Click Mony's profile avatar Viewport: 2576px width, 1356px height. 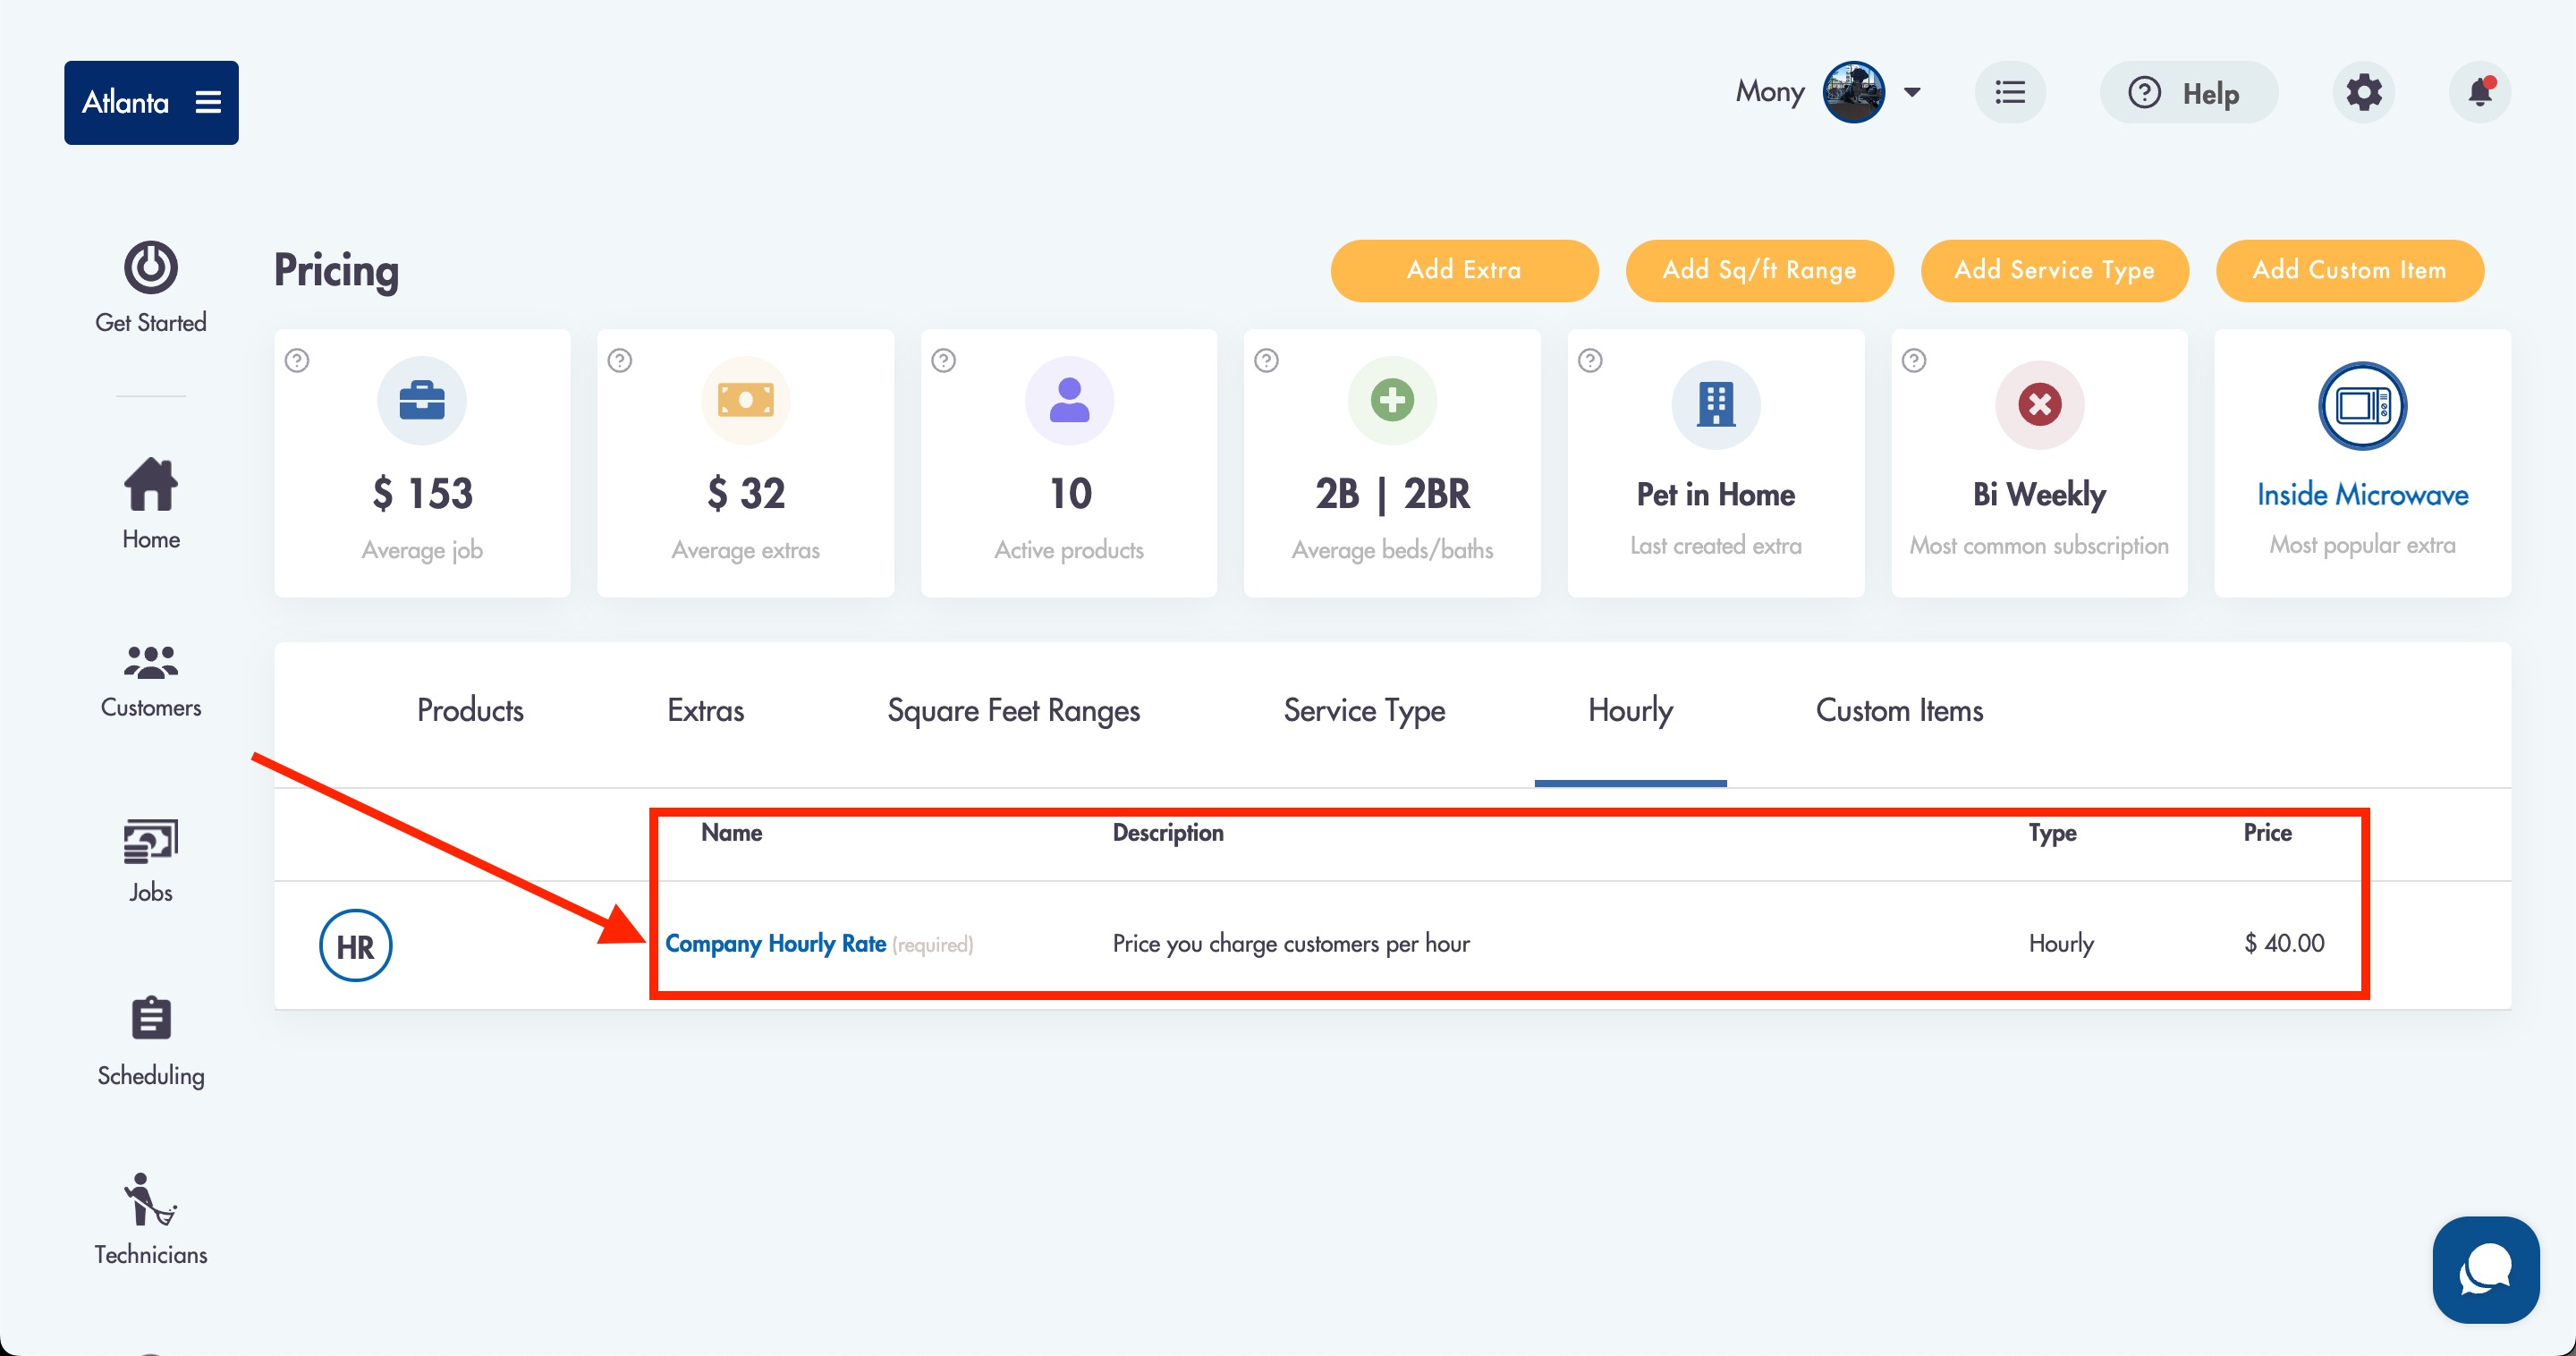[1854, 92]
